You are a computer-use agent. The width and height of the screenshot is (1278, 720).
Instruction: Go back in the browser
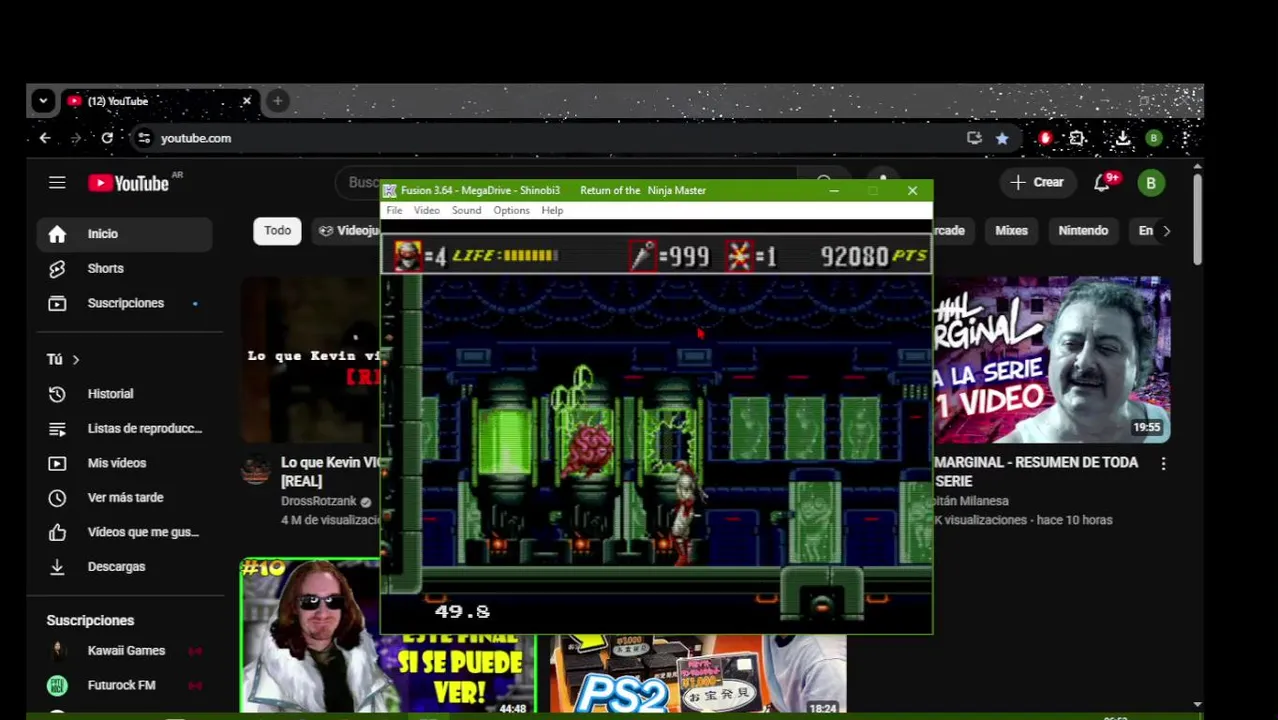[44, 138]
